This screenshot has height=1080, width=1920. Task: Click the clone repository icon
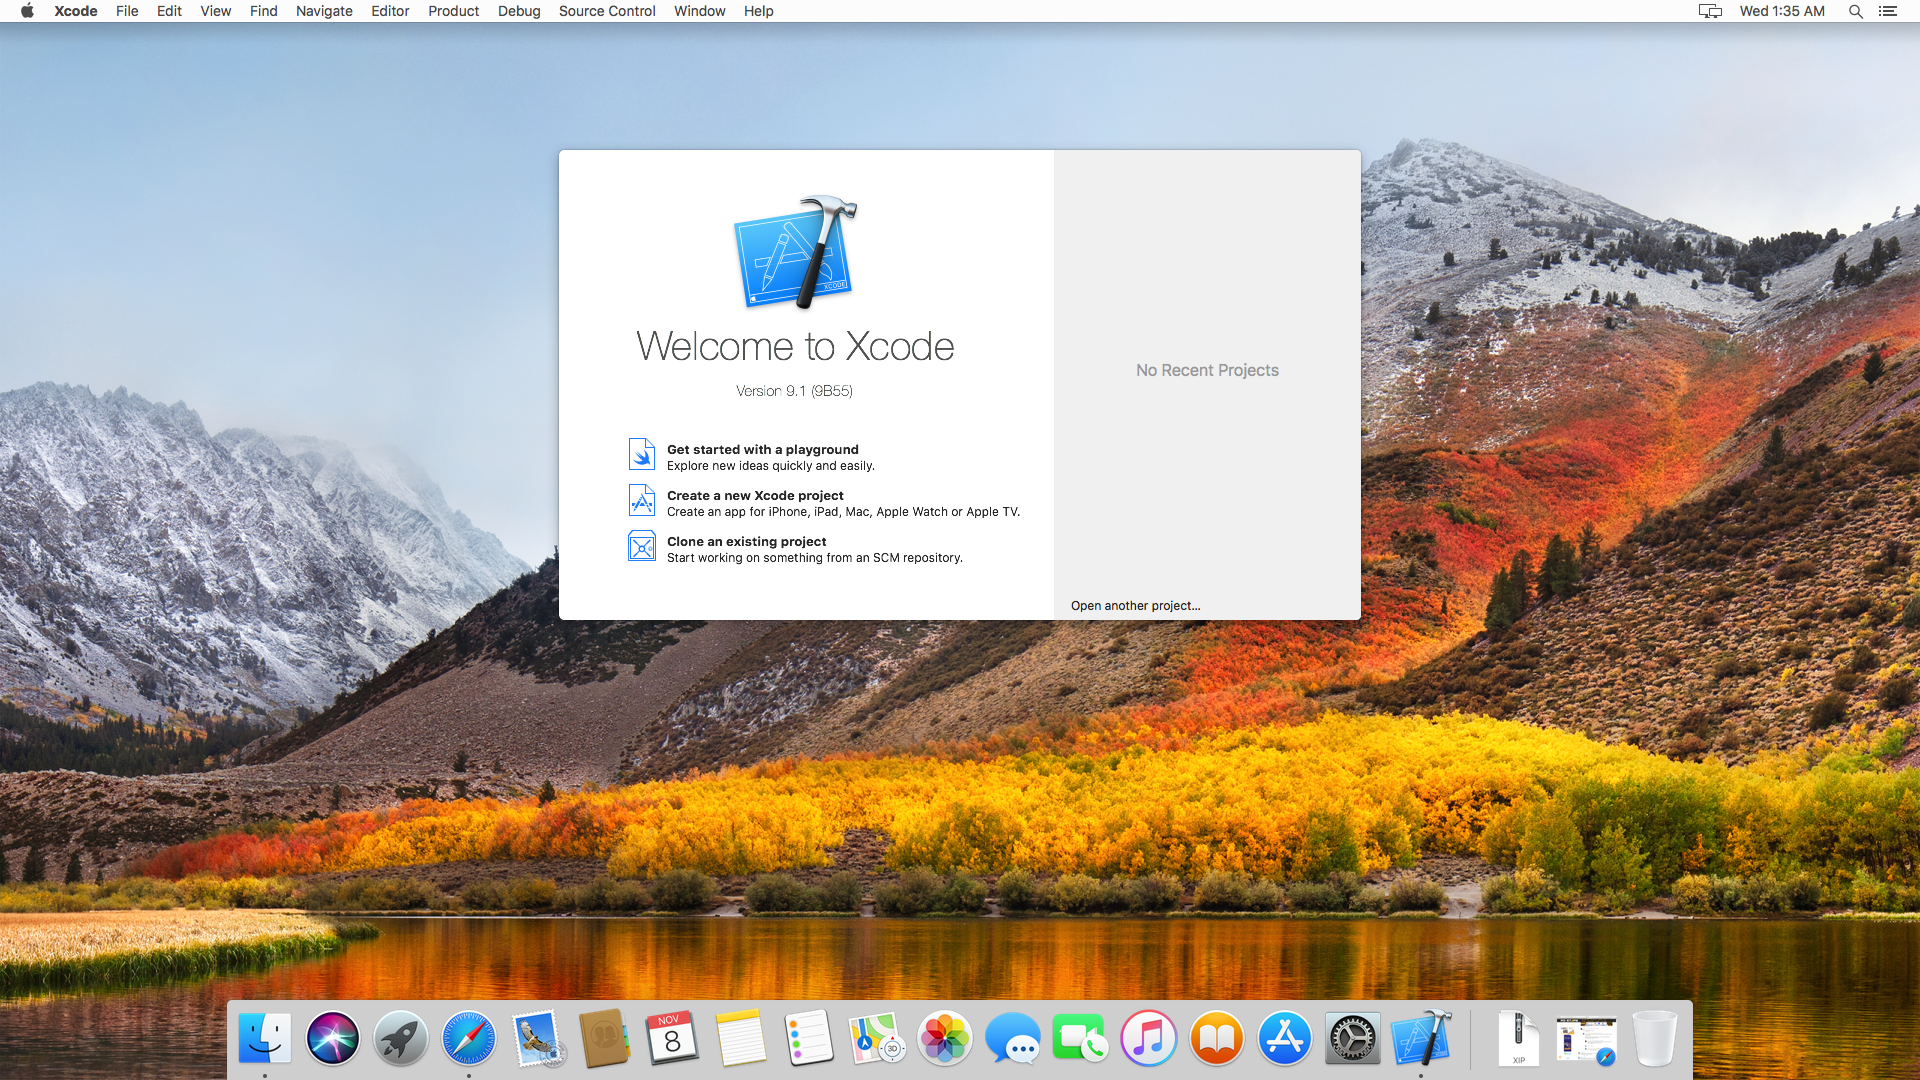pos(641,546)
